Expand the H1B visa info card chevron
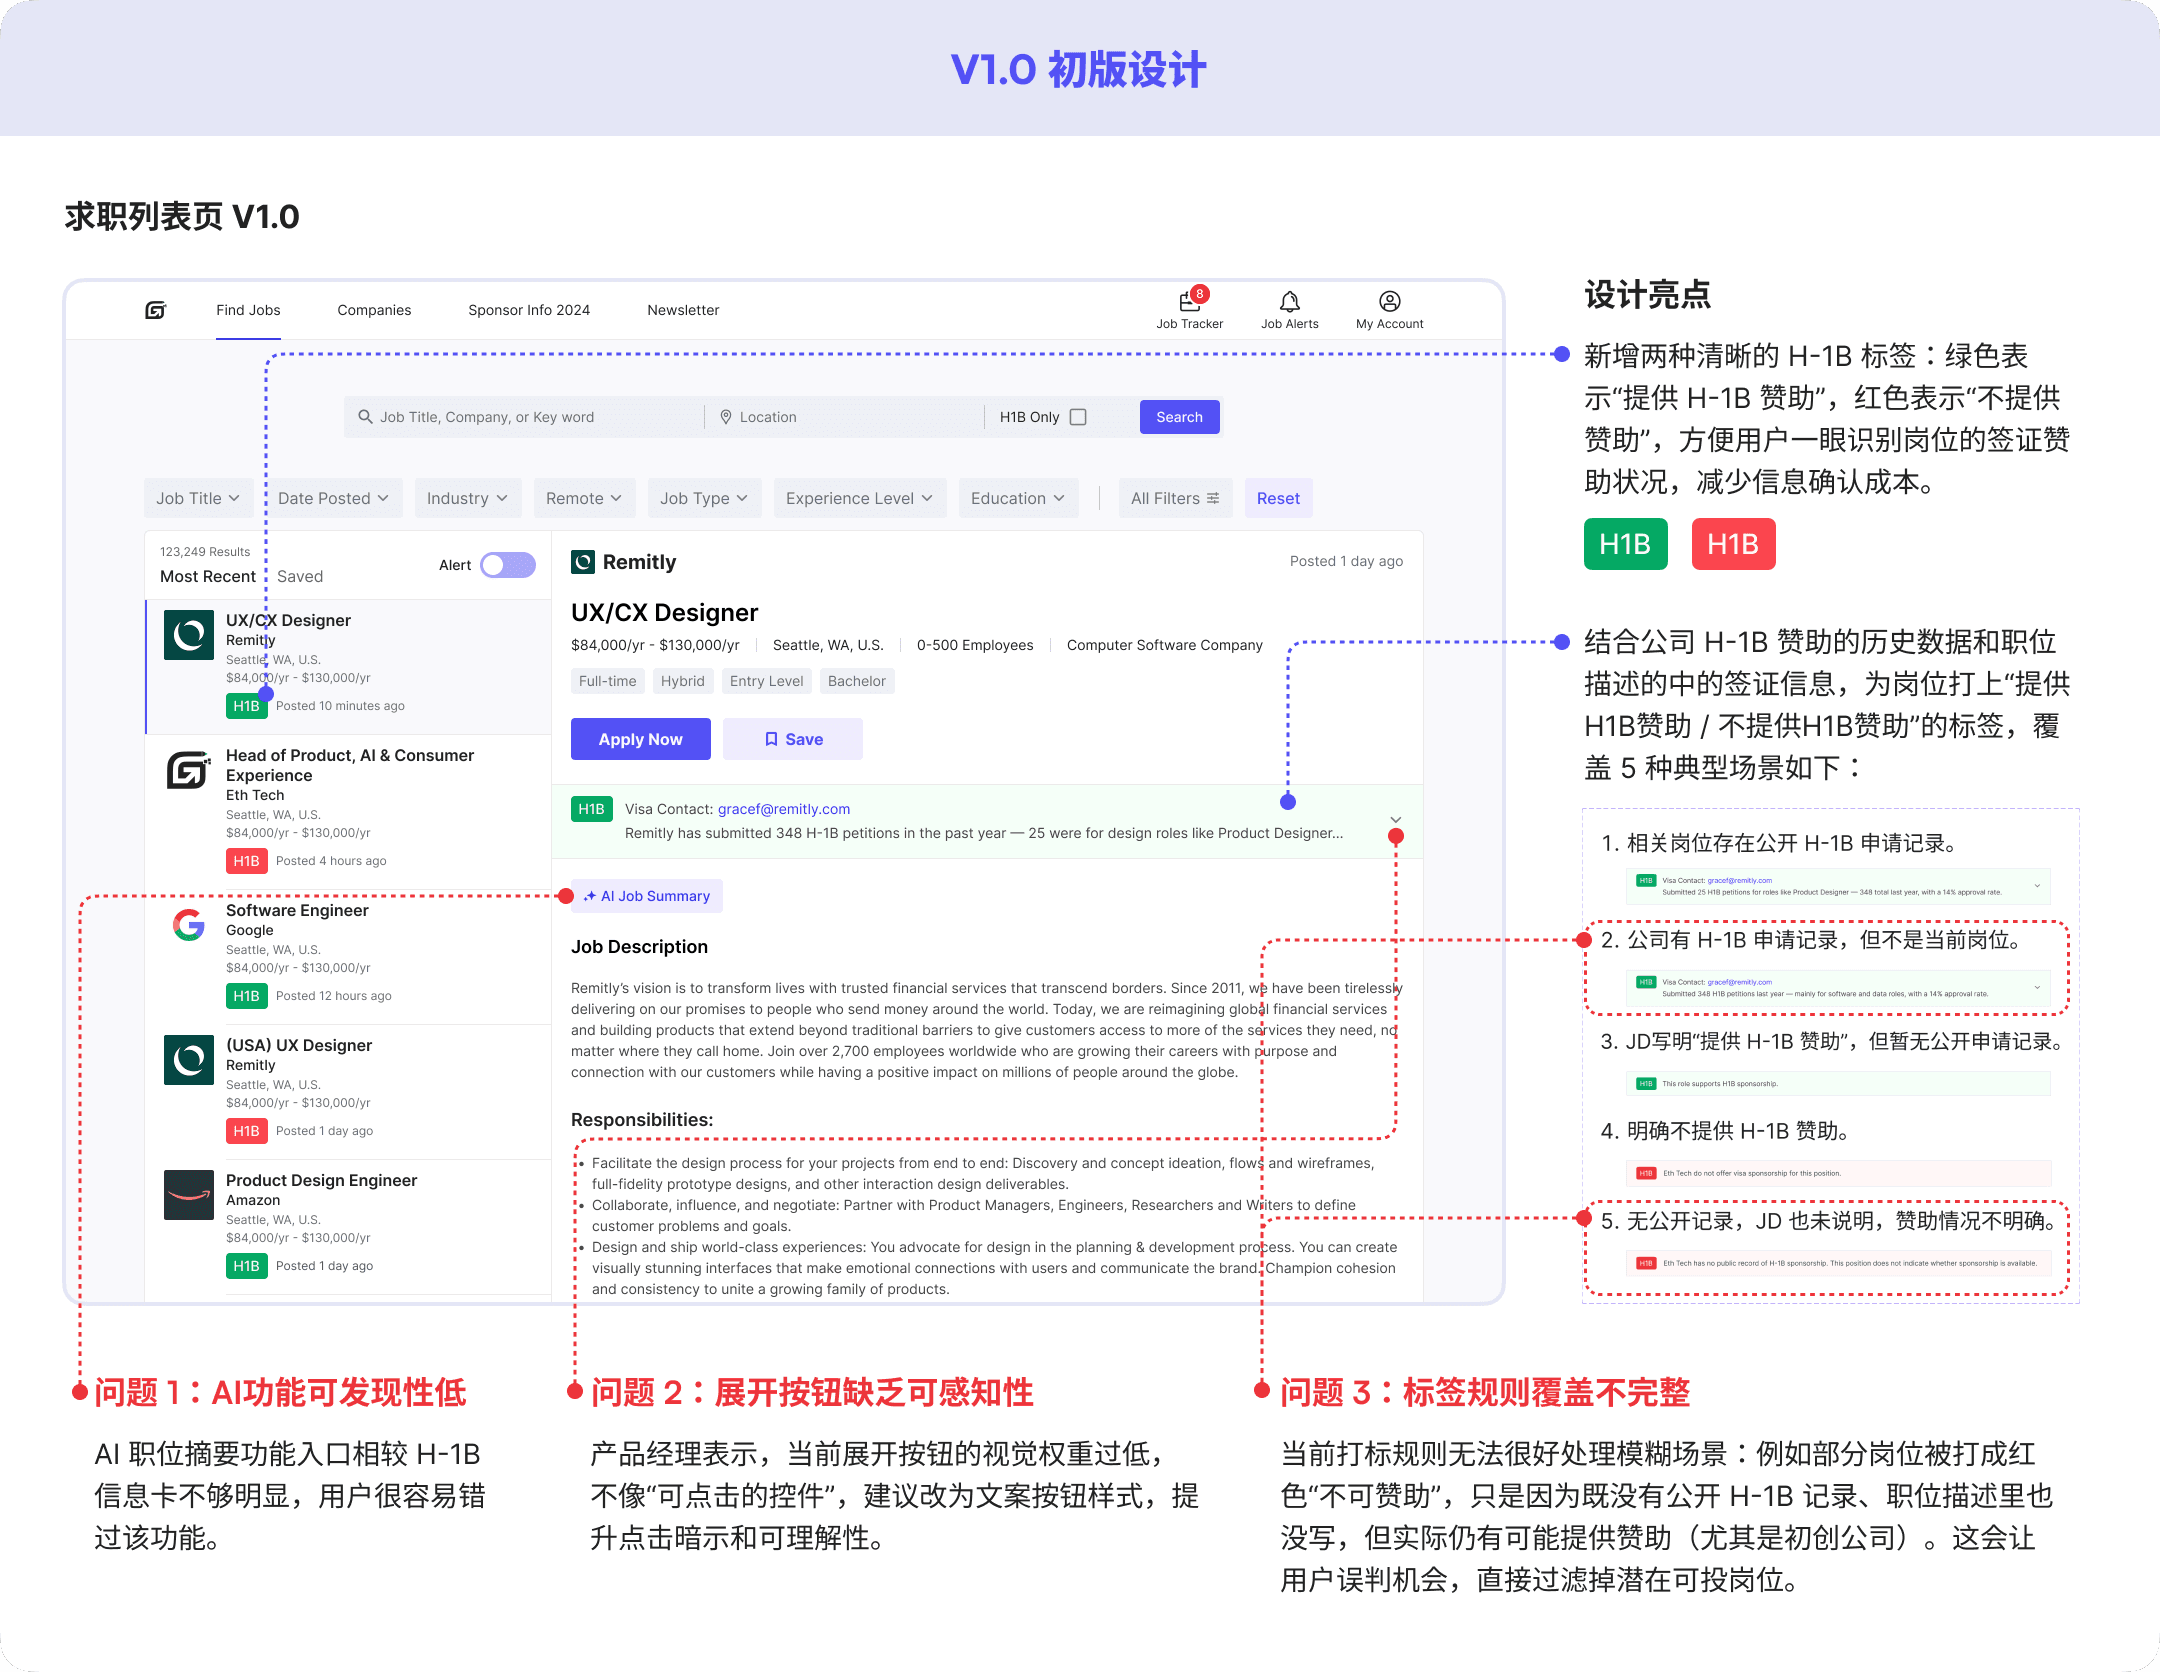 tap(1396, 820)
